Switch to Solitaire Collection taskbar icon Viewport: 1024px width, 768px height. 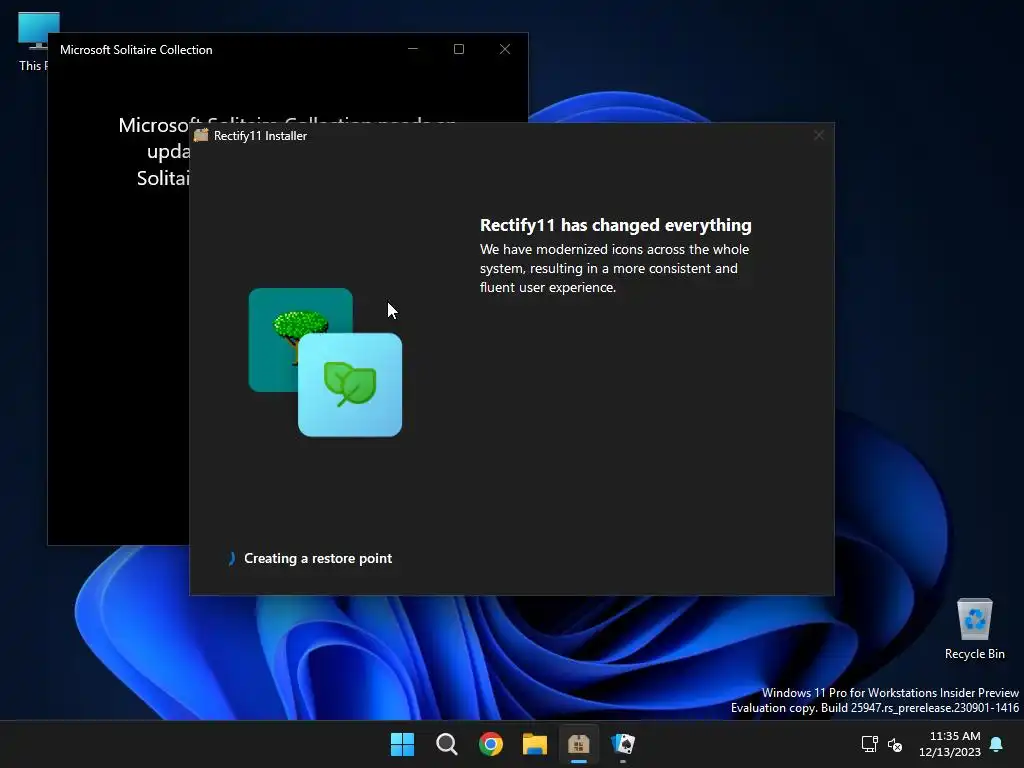622,744
